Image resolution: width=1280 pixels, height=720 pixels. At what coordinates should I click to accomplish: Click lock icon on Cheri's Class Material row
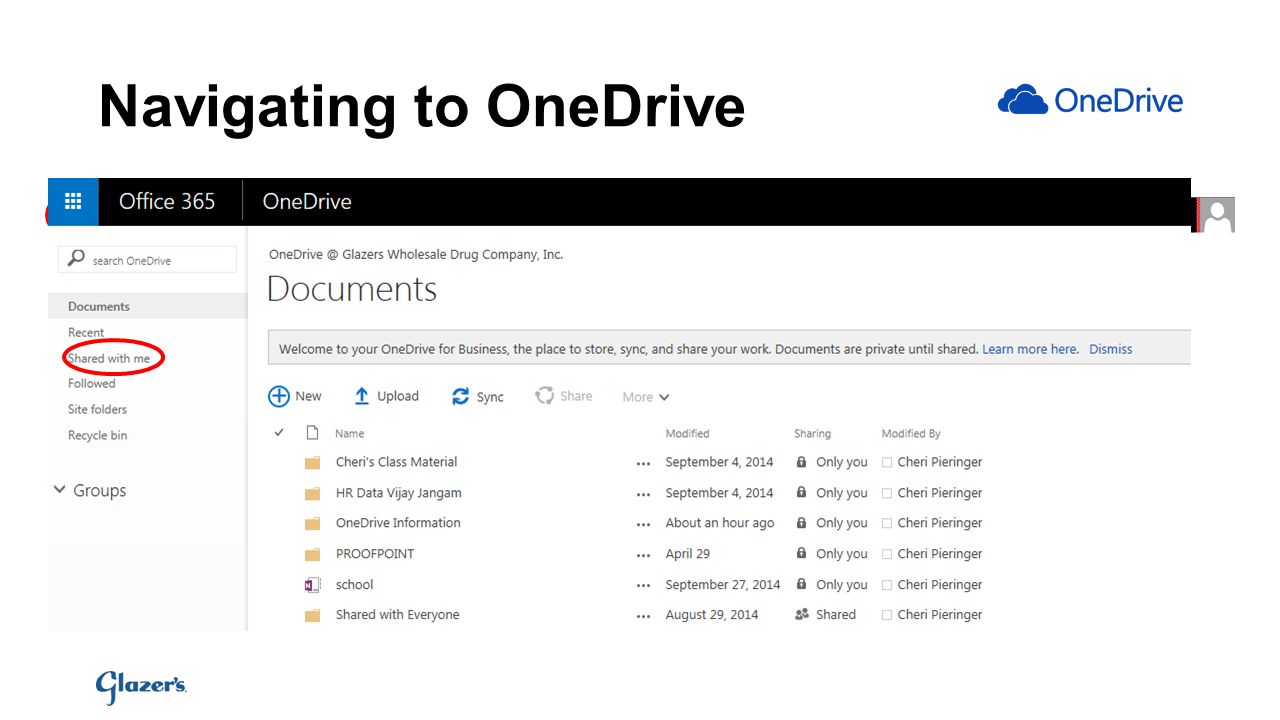coord(801,462)
